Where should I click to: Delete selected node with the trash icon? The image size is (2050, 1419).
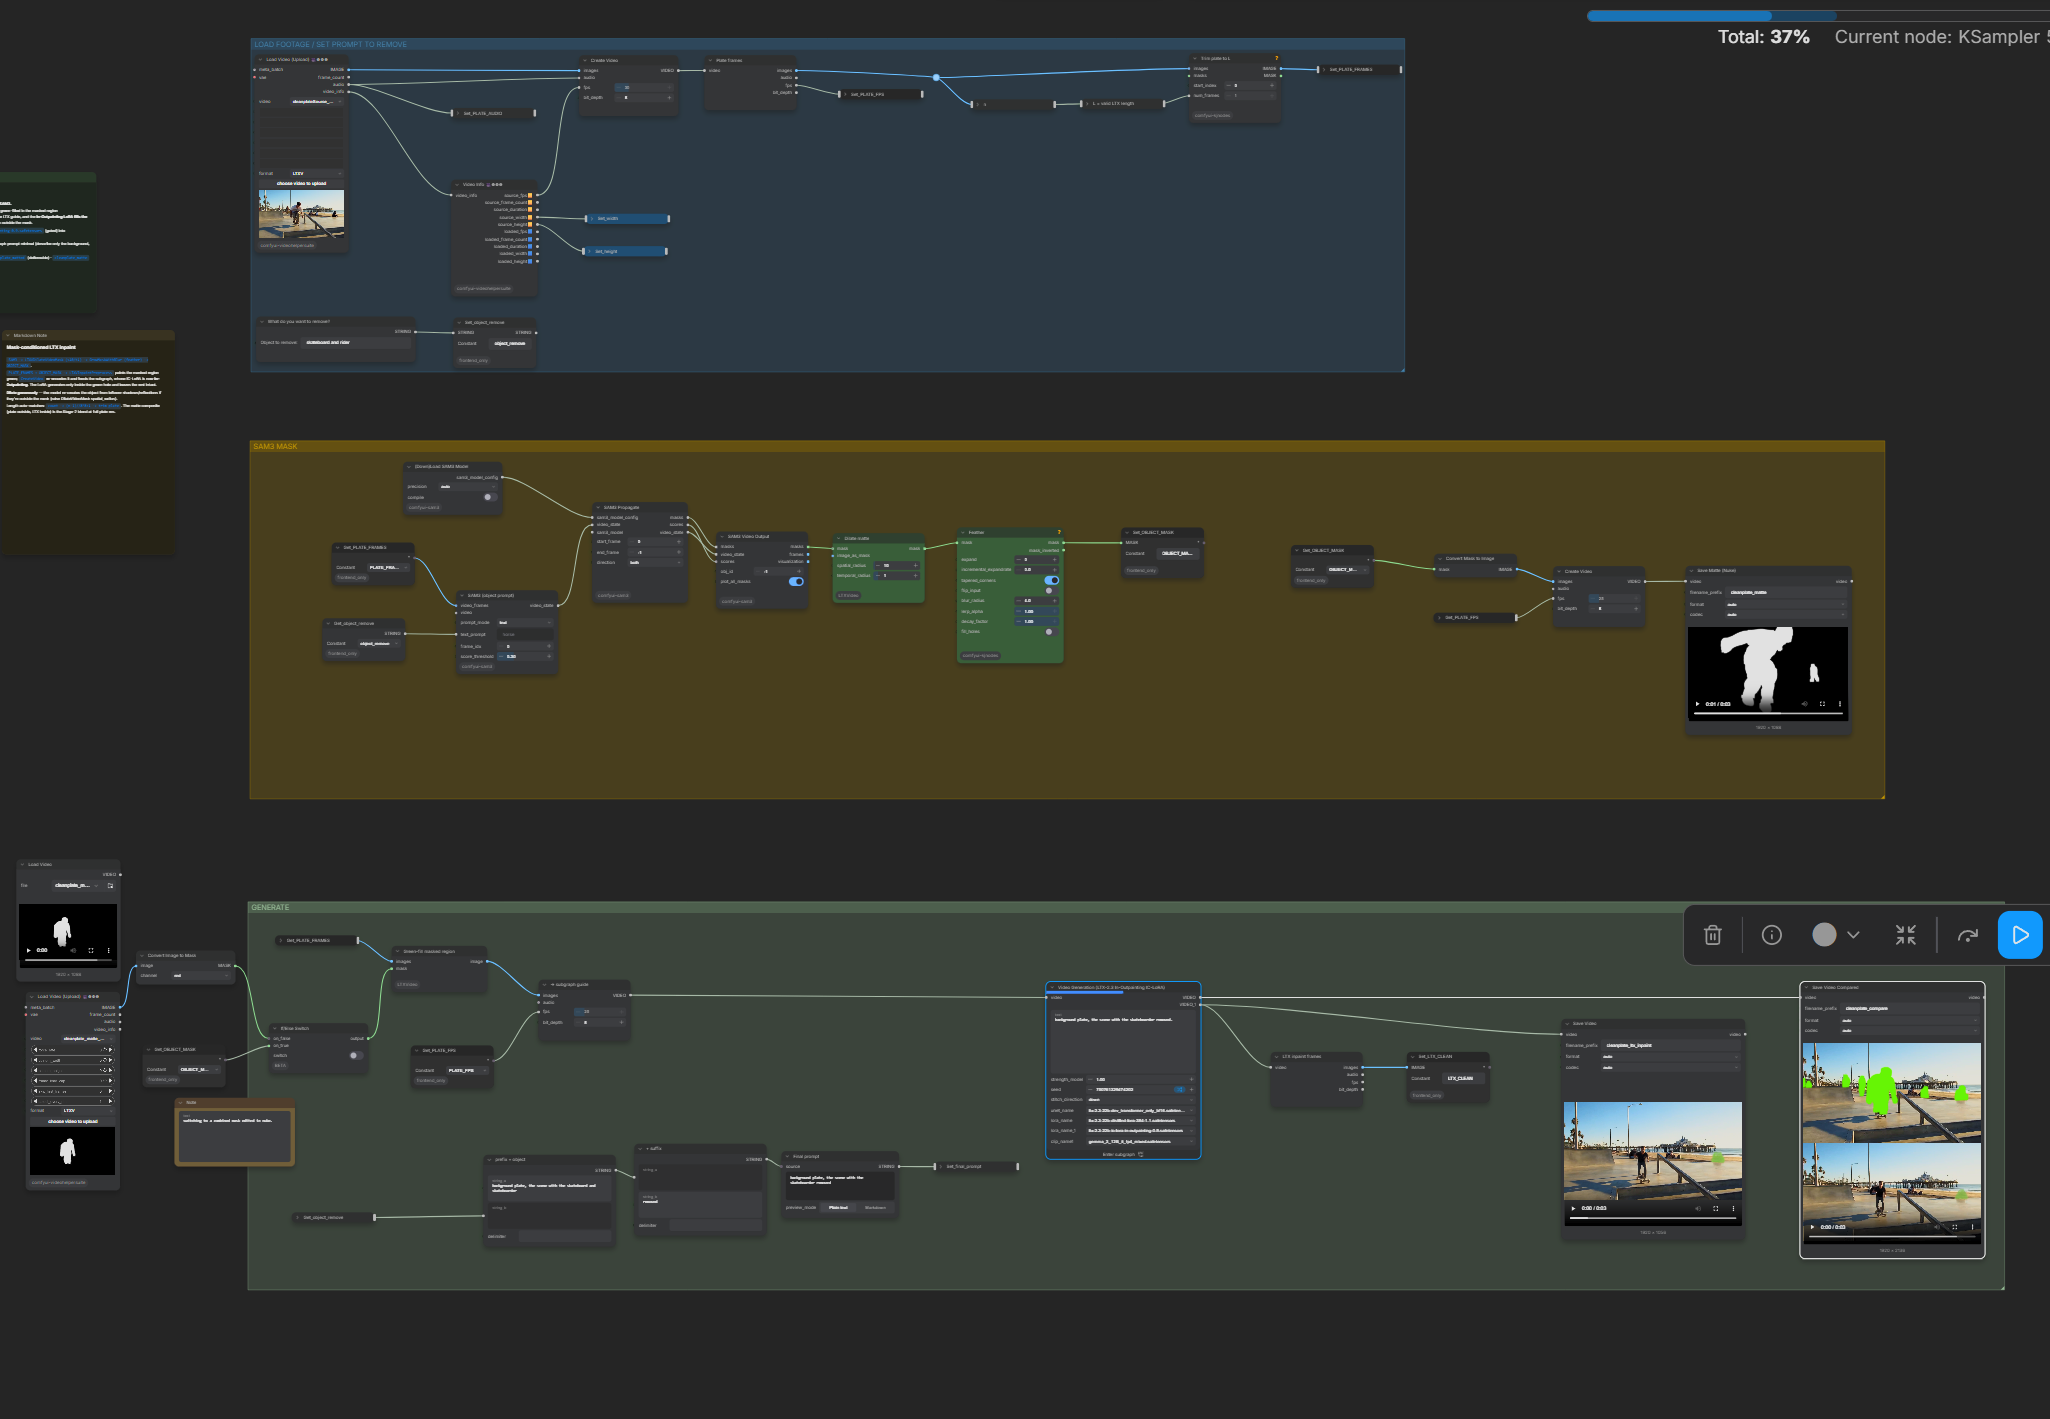point(1712,935)
